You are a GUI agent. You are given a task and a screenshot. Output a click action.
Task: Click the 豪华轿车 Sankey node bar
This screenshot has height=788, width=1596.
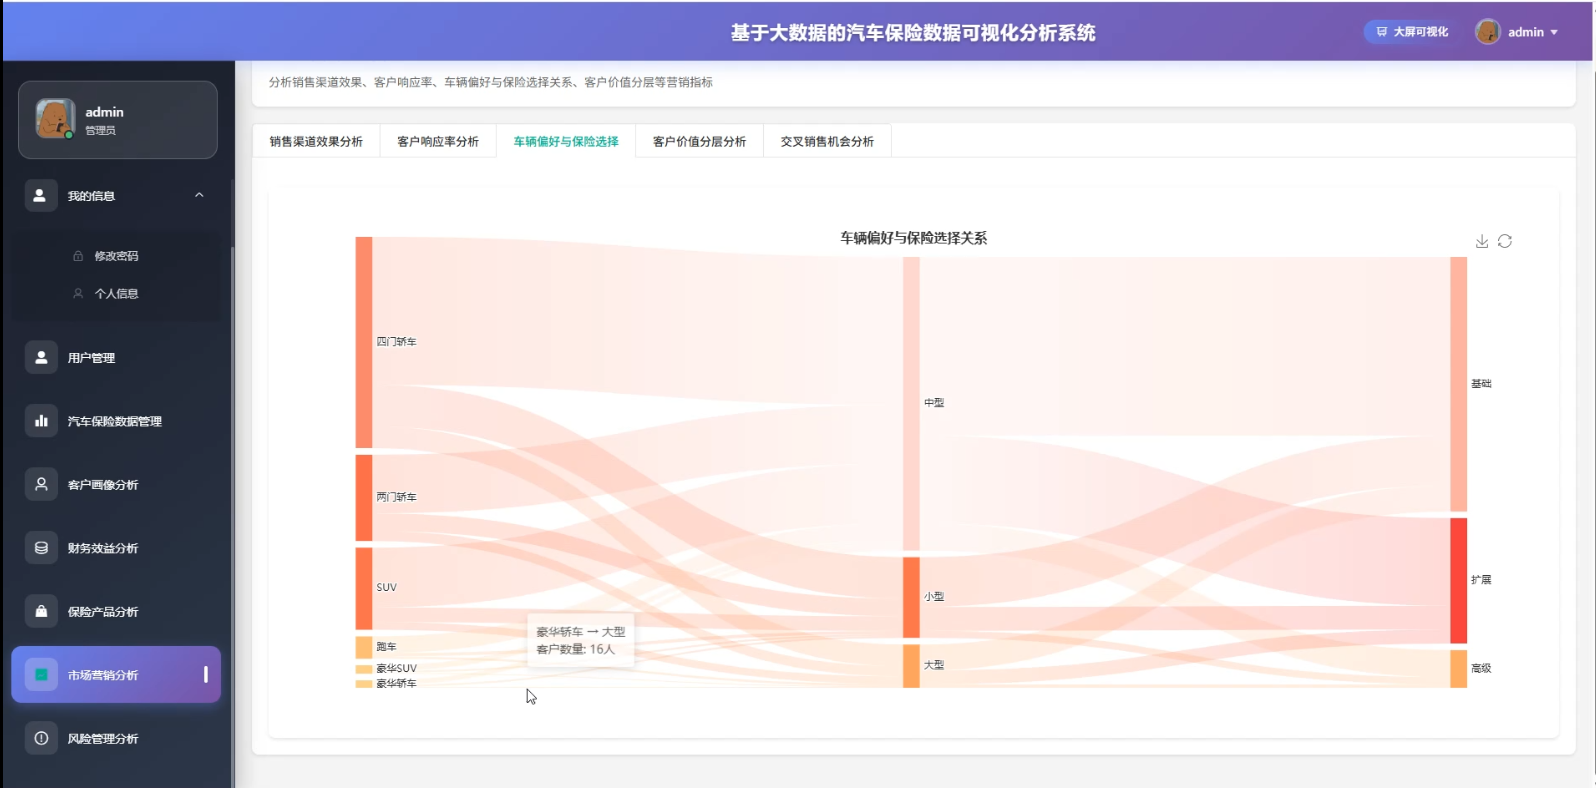pos(364,684)
